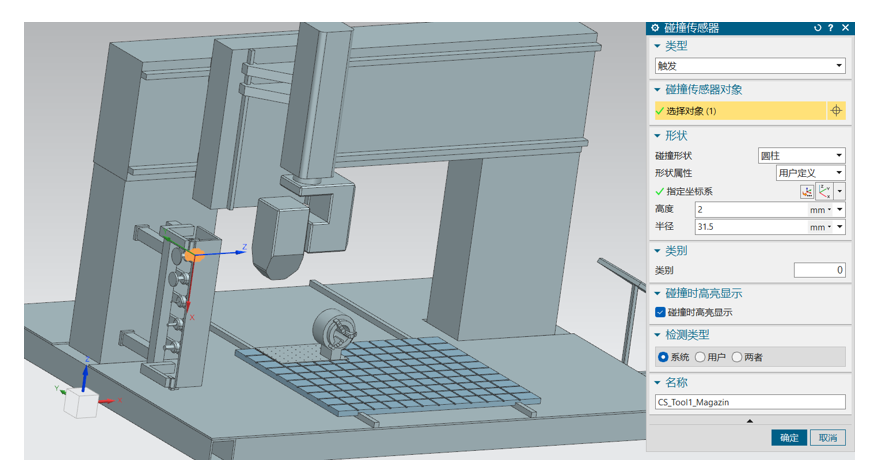
Task: Click the 名称 field with CS_Tool1_Magazin
Action: pos(750,402)
